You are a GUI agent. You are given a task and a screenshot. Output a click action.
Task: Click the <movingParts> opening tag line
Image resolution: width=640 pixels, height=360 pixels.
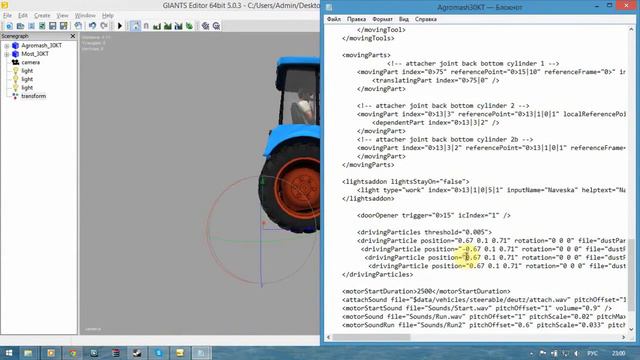tap(367, 55)
